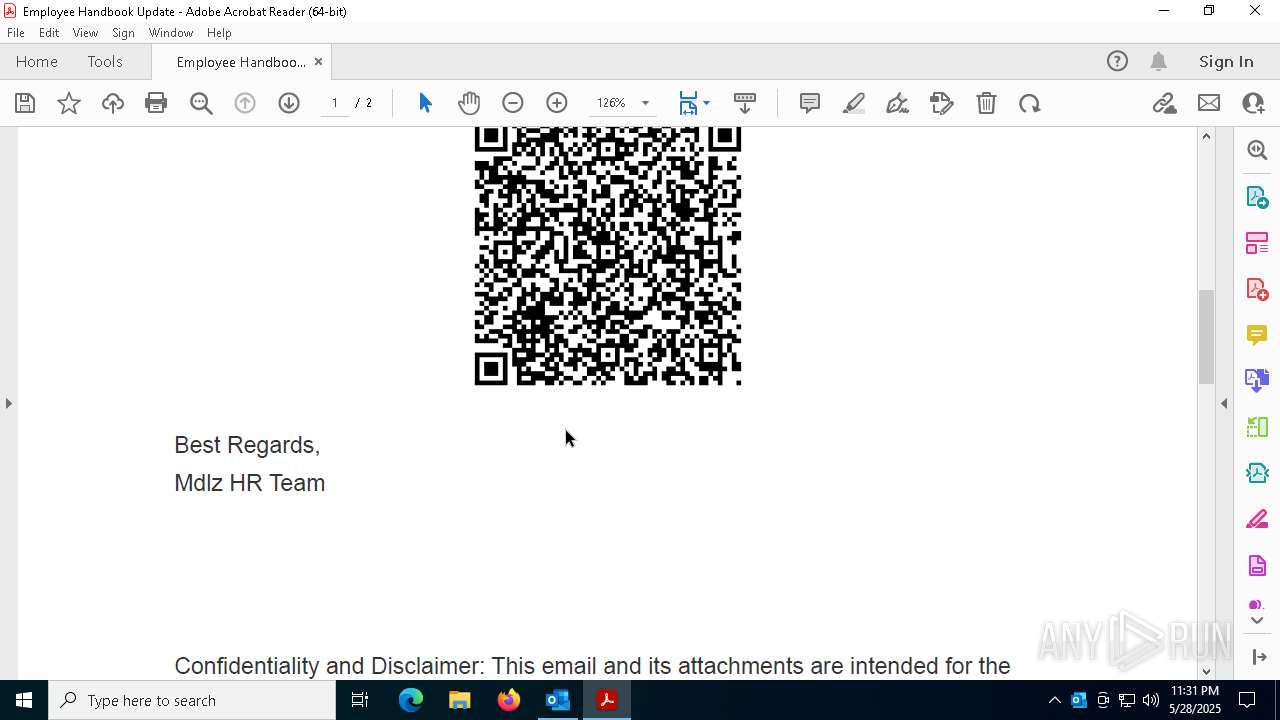Rotate the page using the rotate icon
This screenshot has width=1280, height=720.
tap(1030, 103)
